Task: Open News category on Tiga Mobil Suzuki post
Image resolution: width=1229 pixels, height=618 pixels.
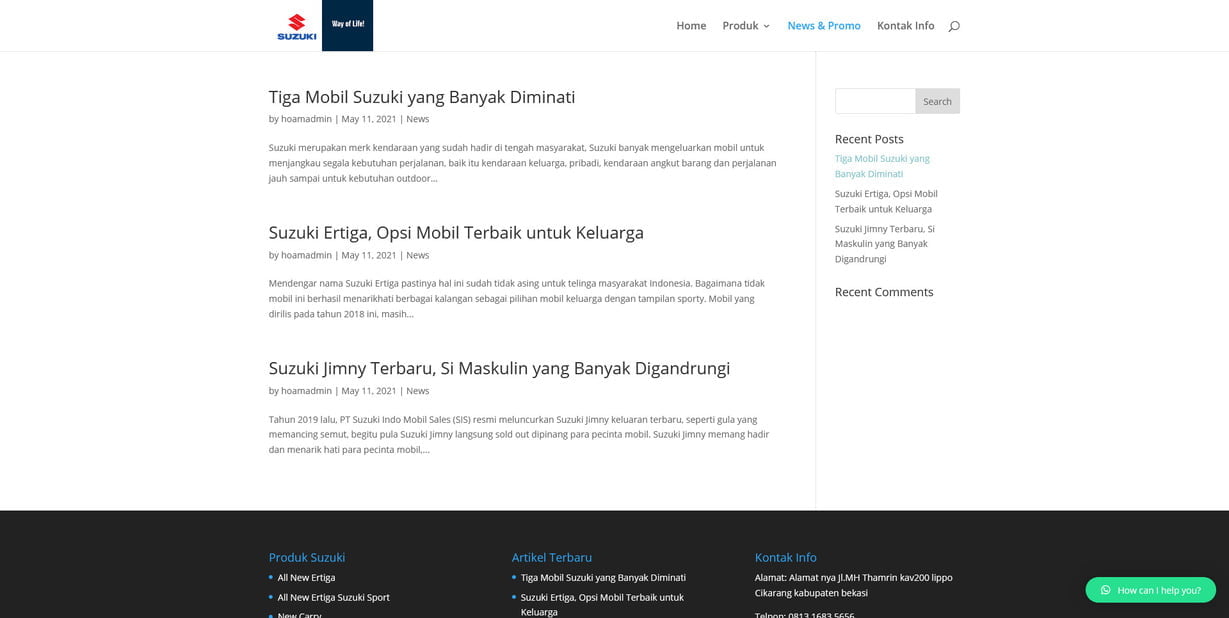Action: point(418,119)
